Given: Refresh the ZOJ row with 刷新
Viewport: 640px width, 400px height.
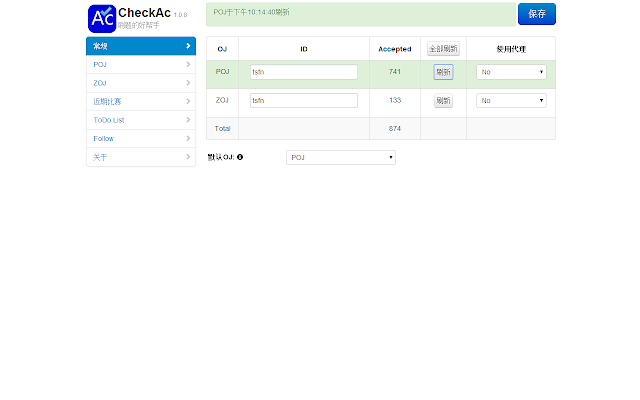Looking at the screenshot, I should coord(443,100).
